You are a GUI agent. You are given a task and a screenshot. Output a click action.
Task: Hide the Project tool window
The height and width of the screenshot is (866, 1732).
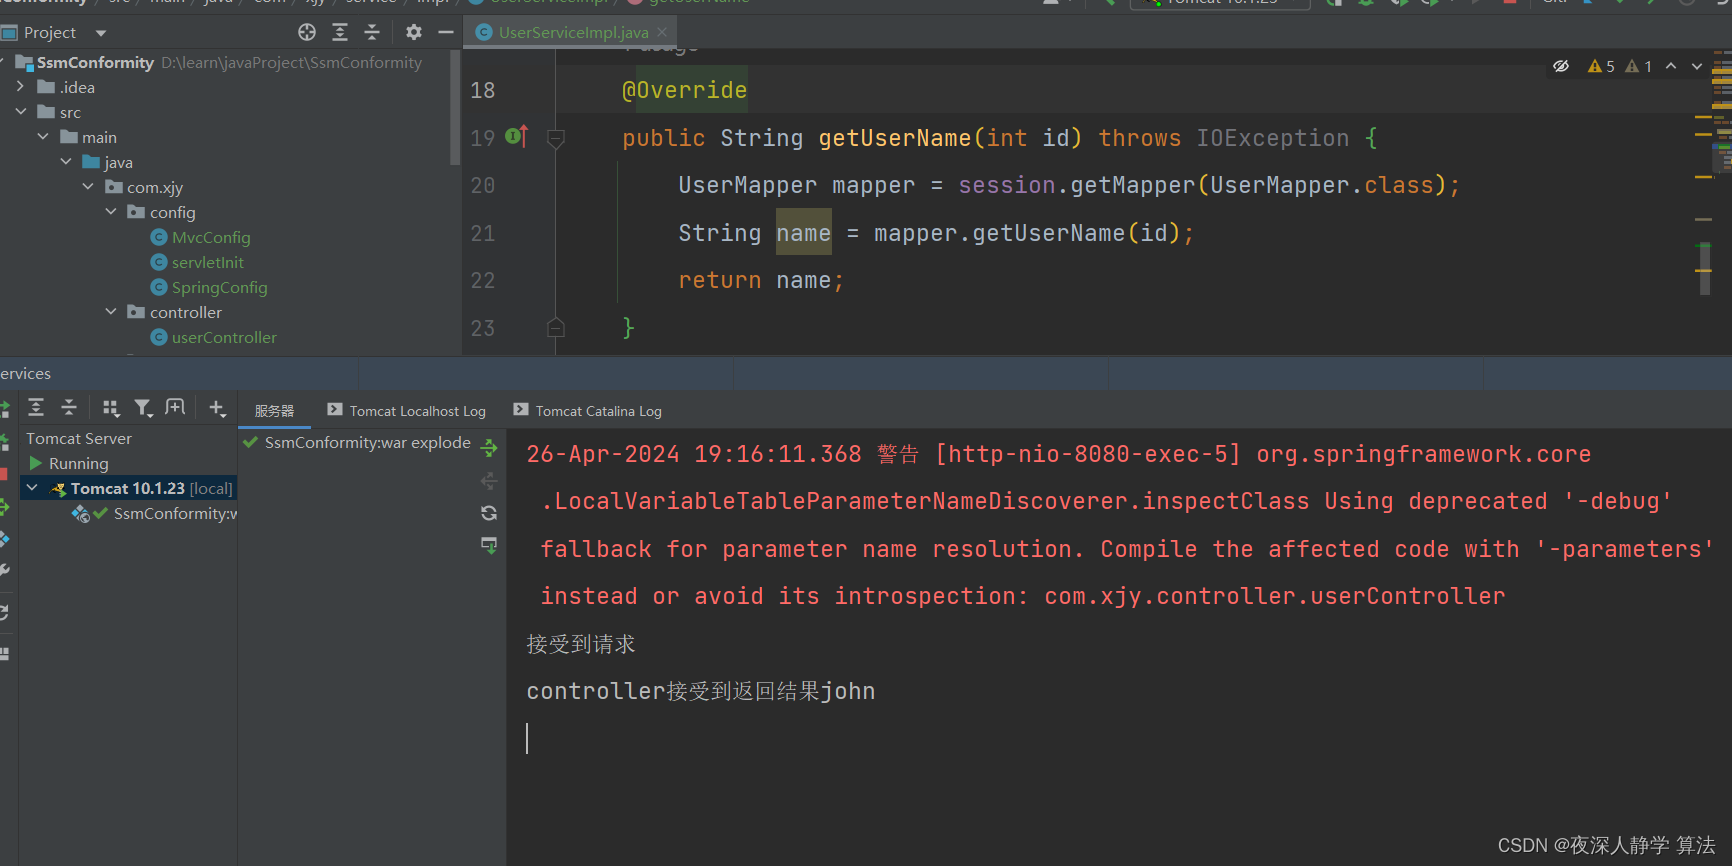click(446, 32)
